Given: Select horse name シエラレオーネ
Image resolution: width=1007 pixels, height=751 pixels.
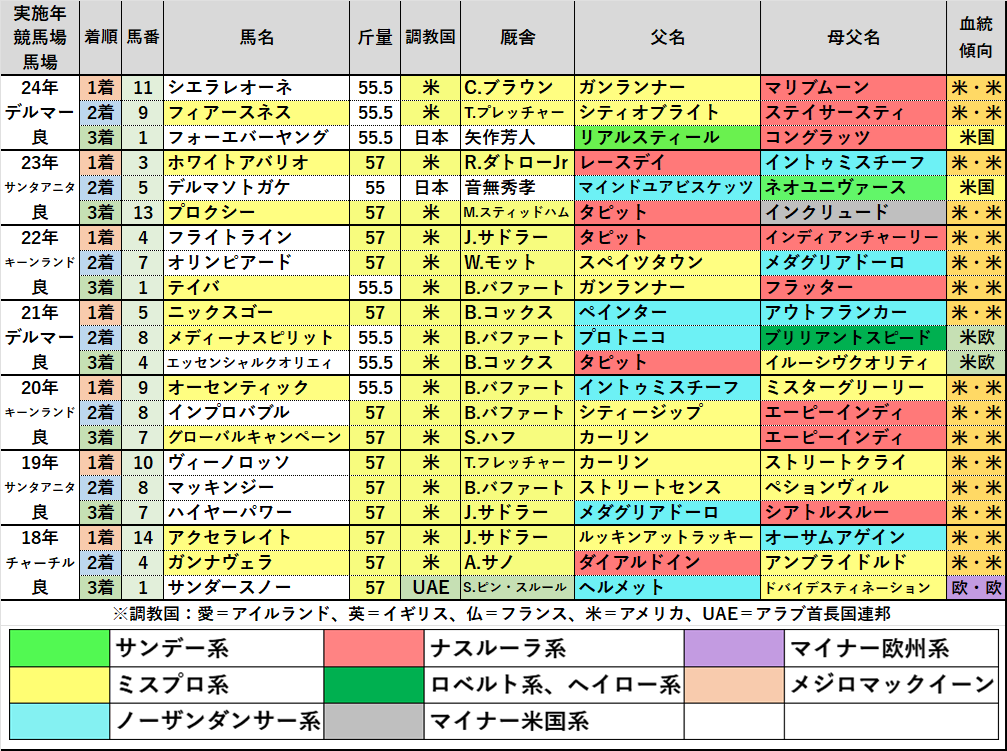Looking at the screenshot, I should (x=256, y=87).
